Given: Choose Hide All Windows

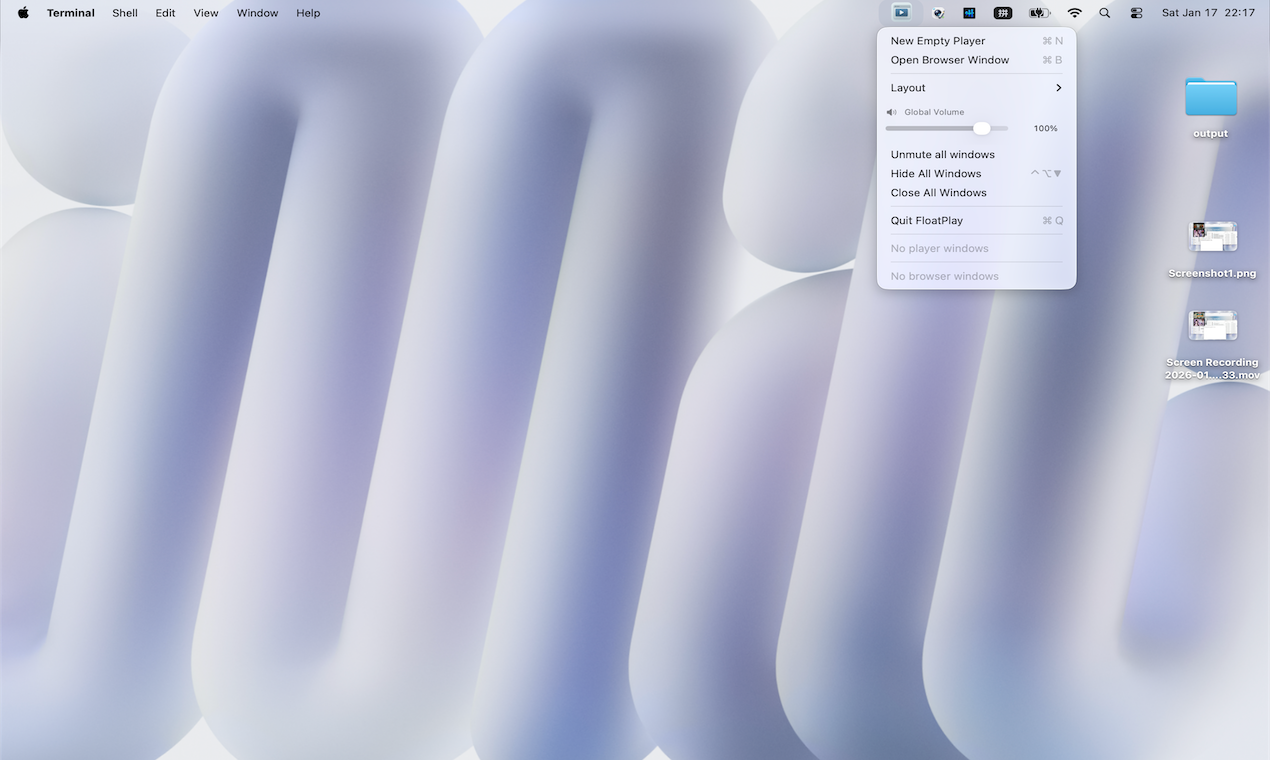Looking at the screenshot, I should coord(976,174).
